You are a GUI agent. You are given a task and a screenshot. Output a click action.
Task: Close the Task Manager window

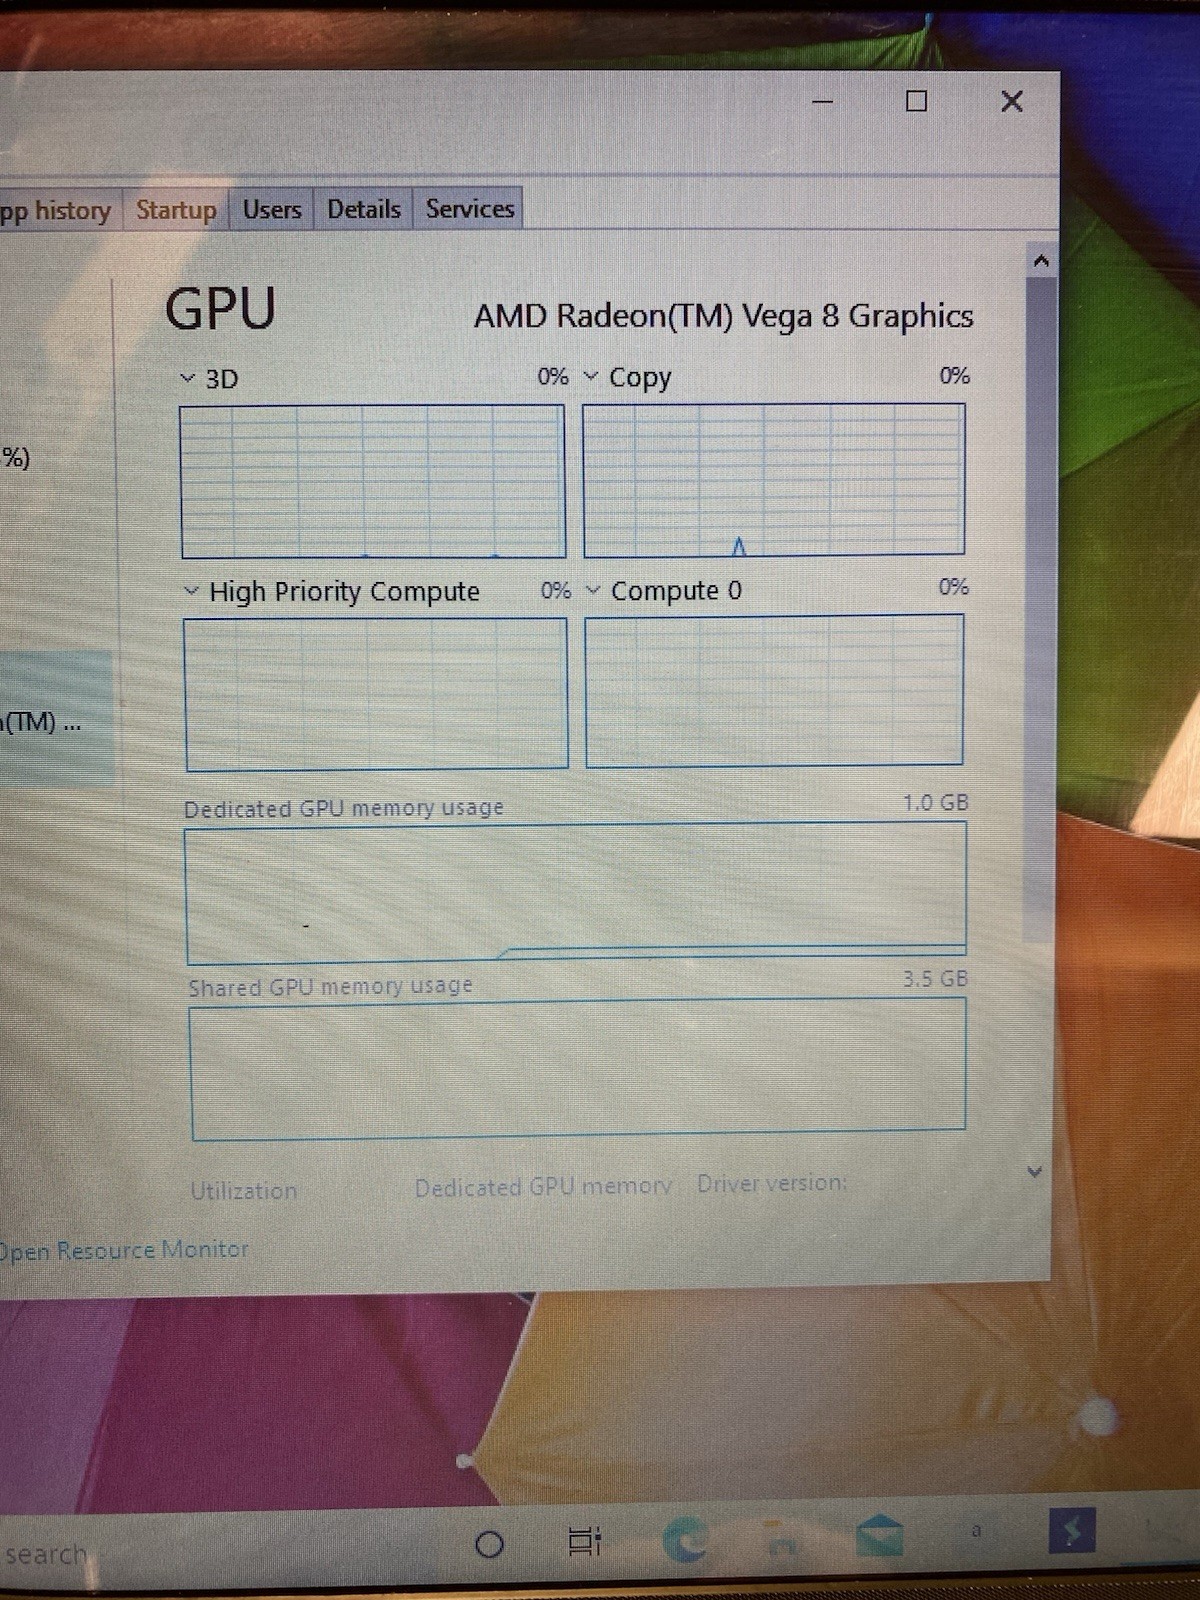coord(1012,101)
